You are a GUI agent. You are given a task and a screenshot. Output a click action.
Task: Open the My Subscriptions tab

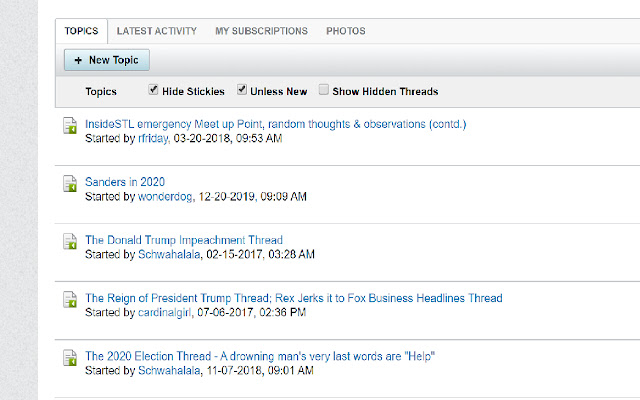click(x=262, y=31)
